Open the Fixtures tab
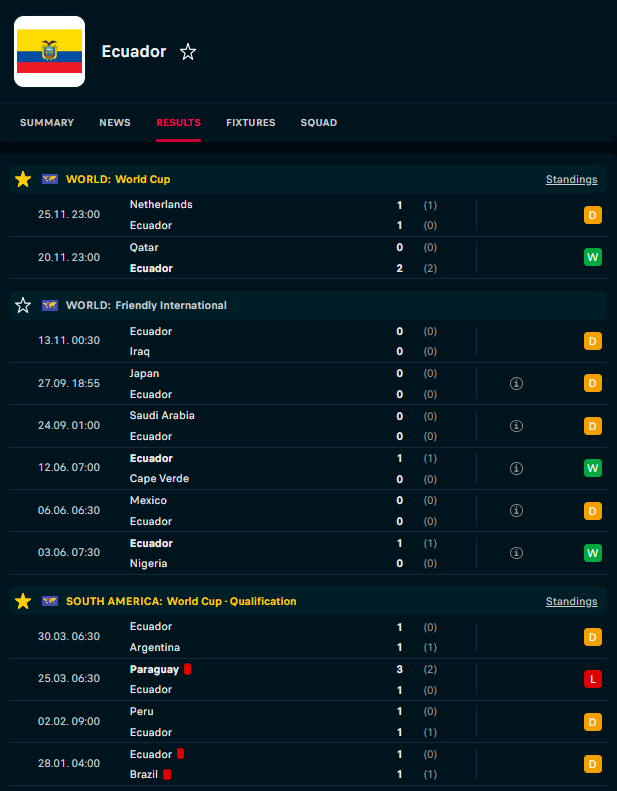 pyautogui.click(x=250, y=123)
